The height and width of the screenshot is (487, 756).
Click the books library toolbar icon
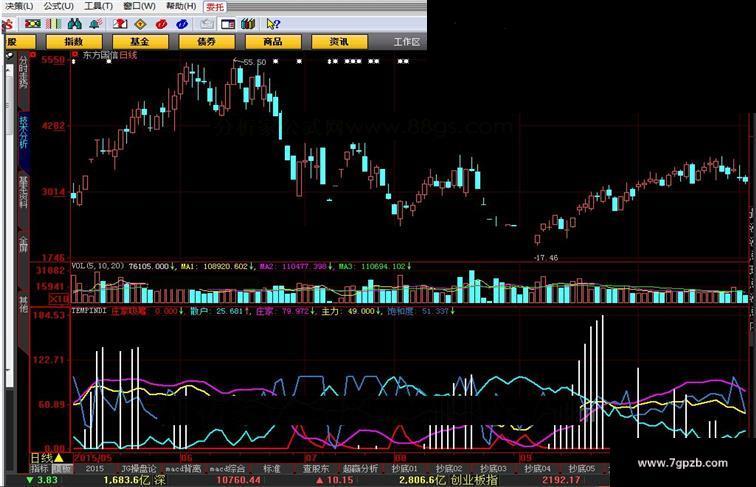(x=248, y=24)
